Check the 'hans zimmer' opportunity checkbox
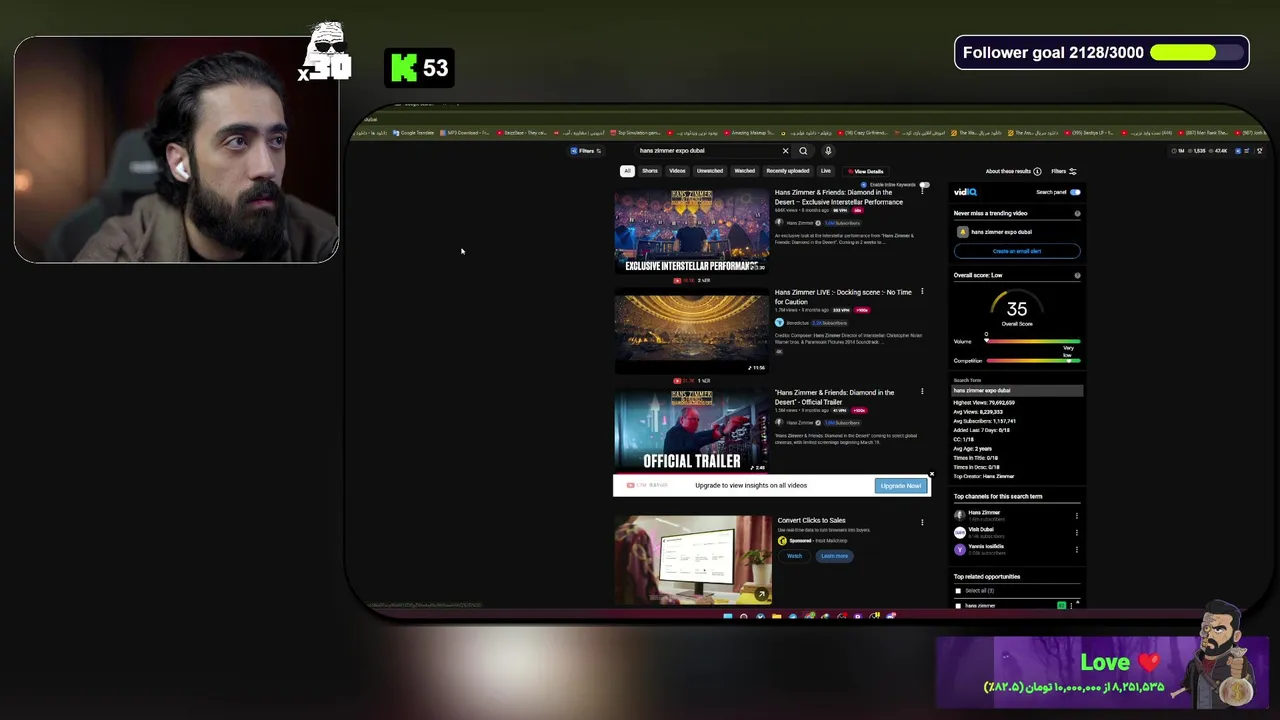 (x=958, y=605)
